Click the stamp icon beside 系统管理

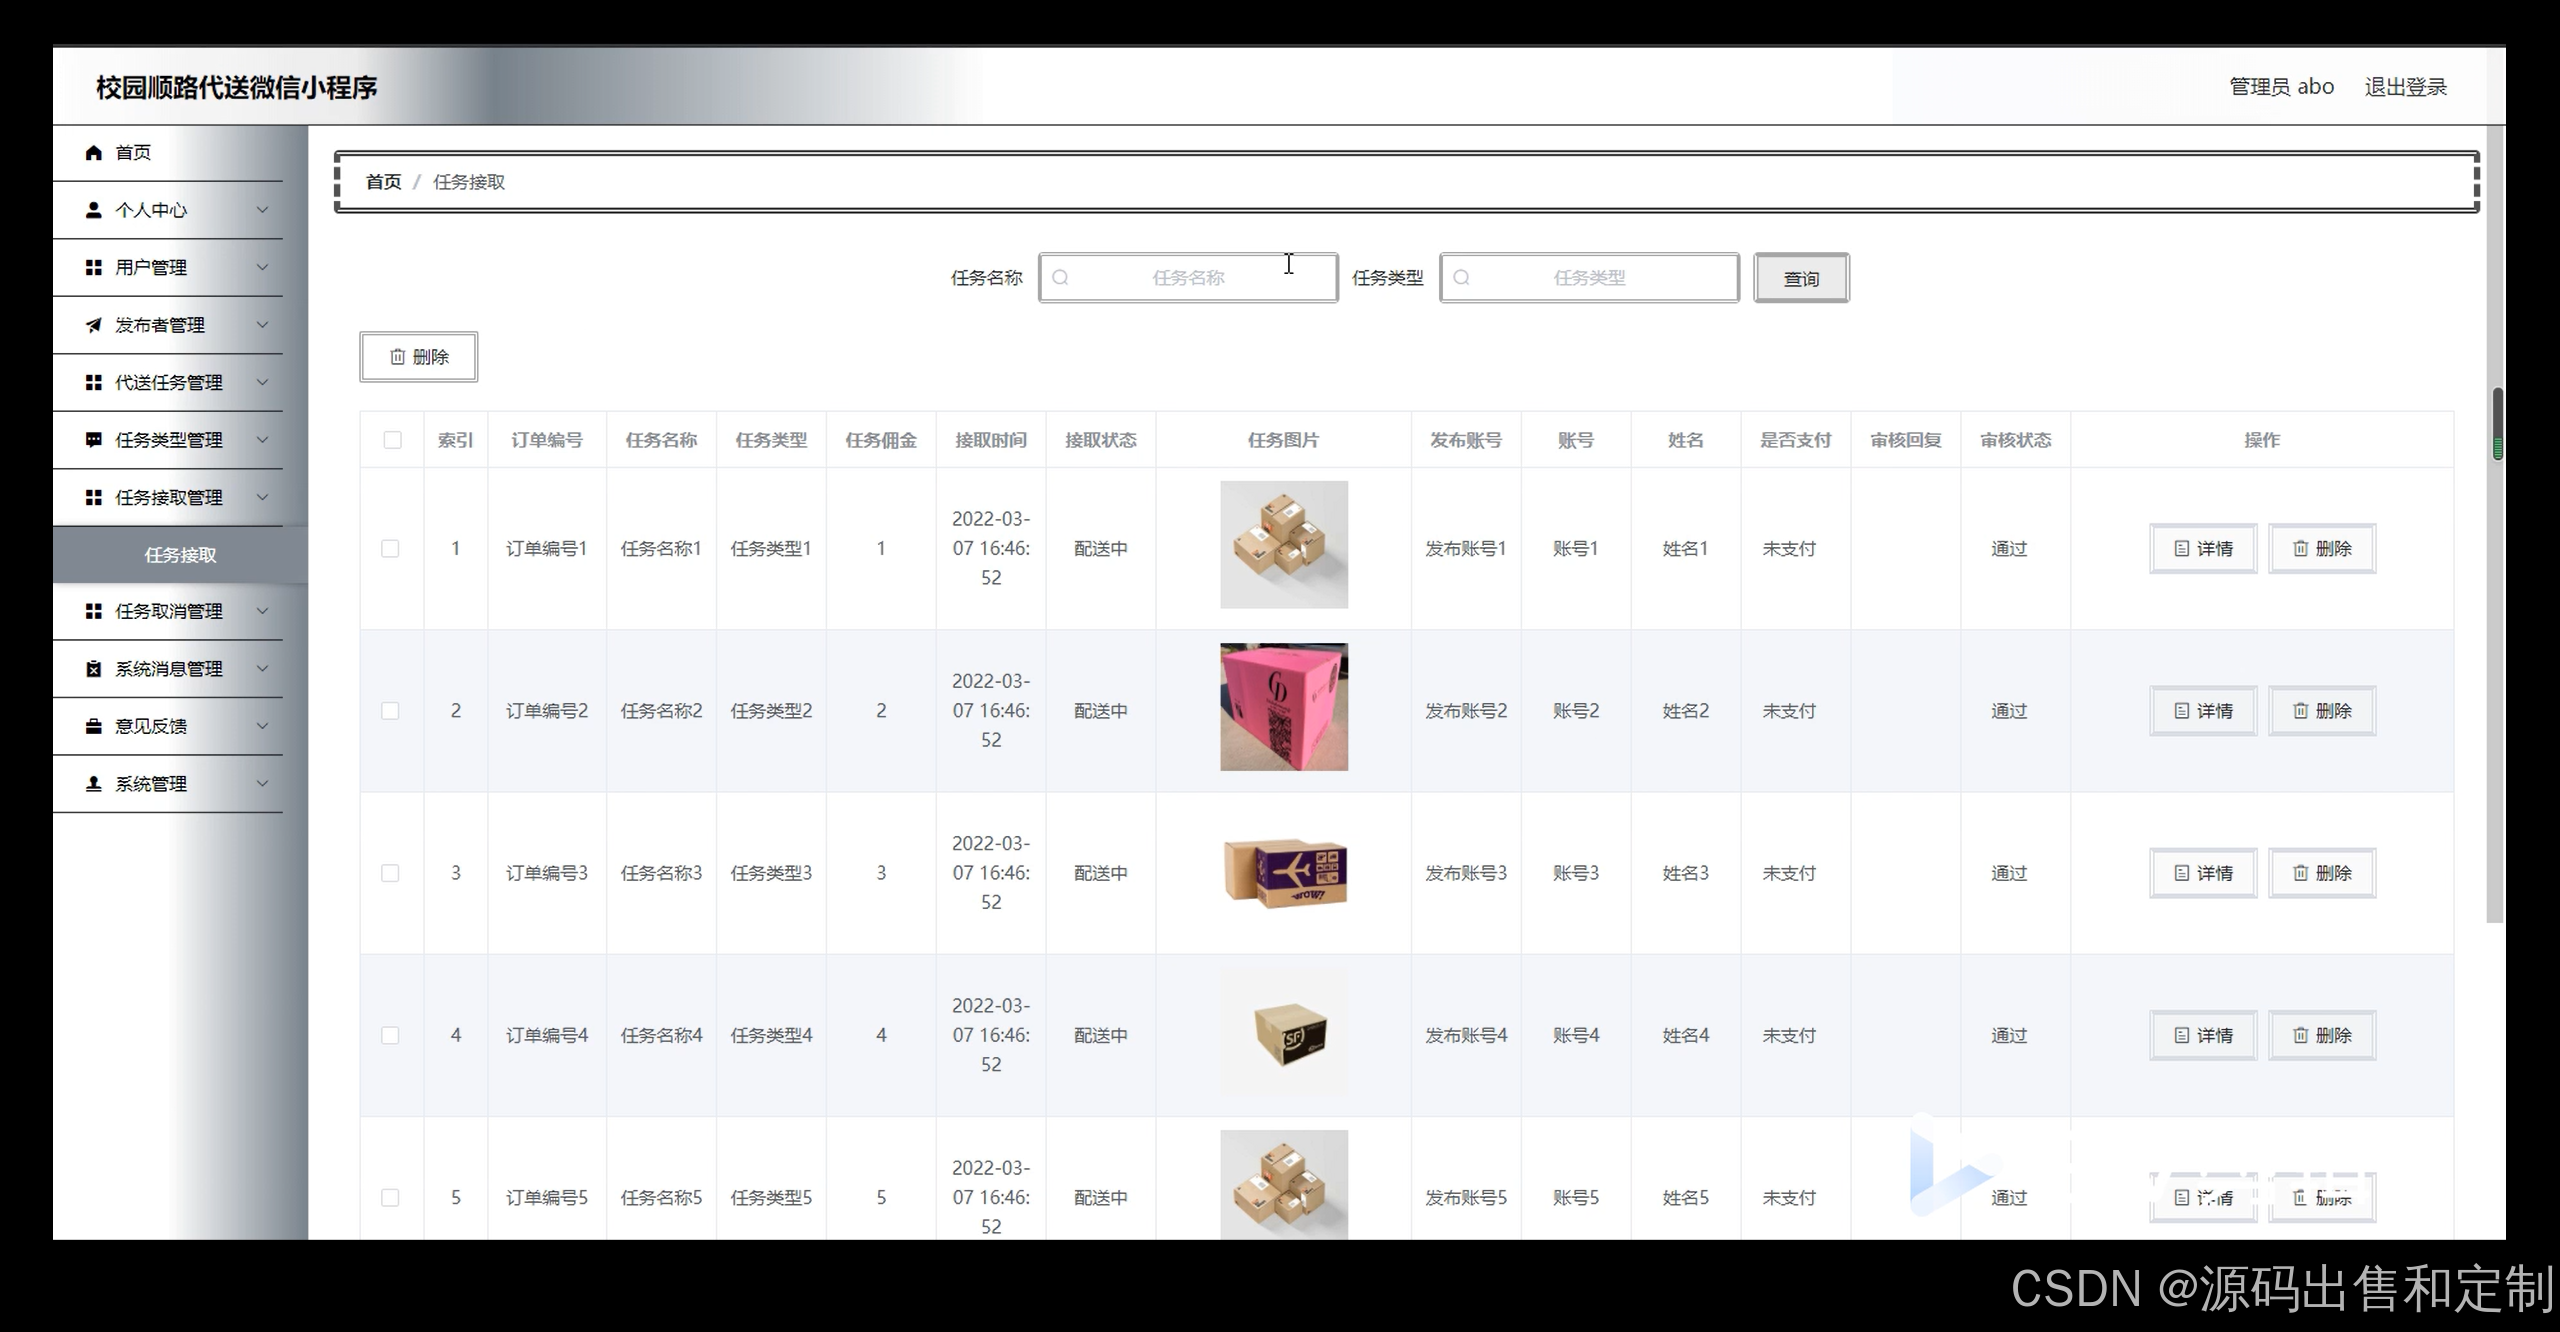94,784
